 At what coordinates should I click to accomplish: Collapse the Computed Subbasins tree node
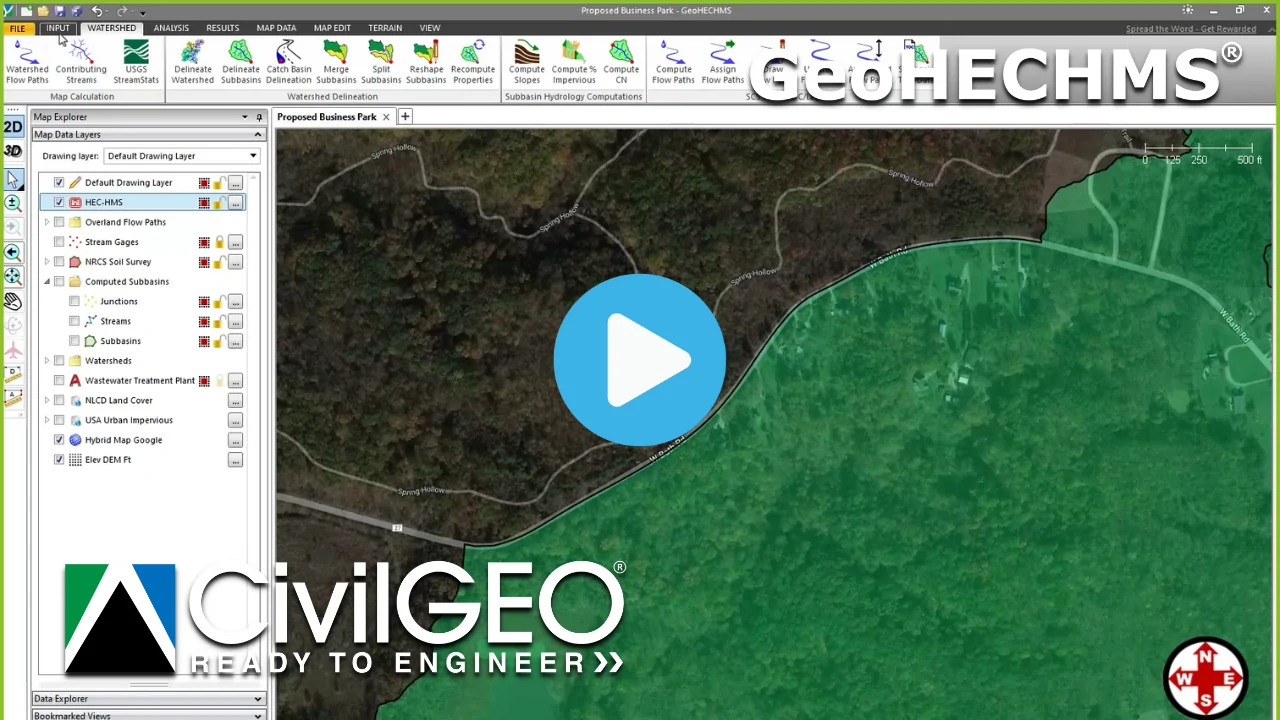tap(47, 281)
